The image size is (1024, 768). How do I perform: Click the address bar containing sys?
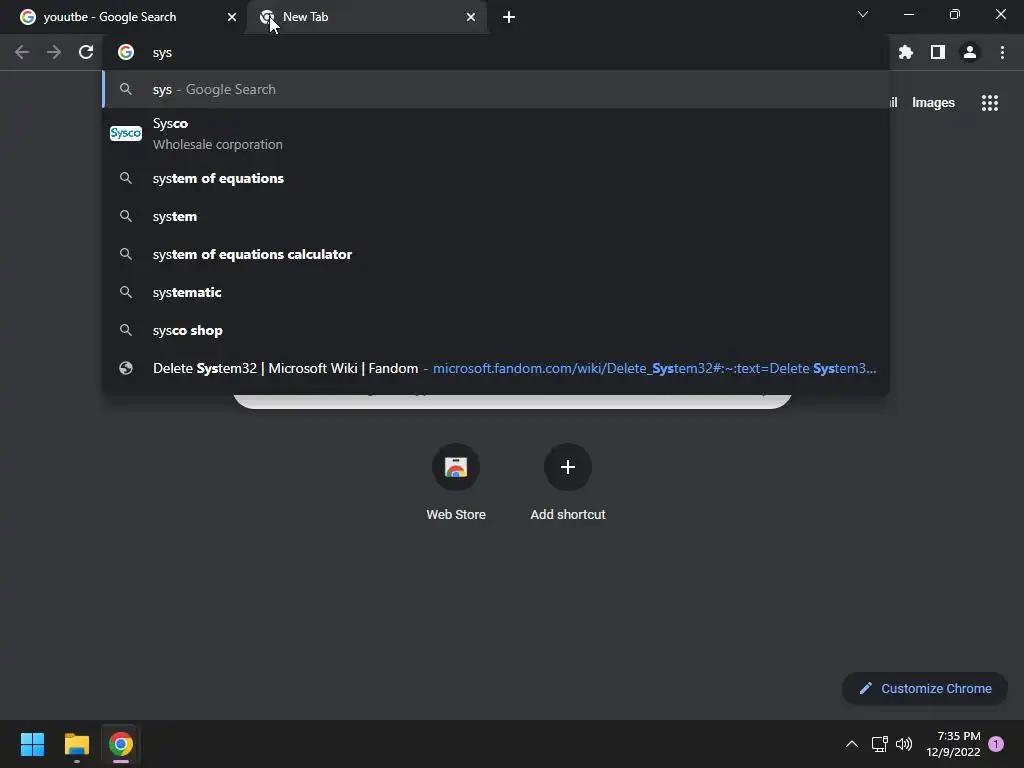tap(496, 52)
